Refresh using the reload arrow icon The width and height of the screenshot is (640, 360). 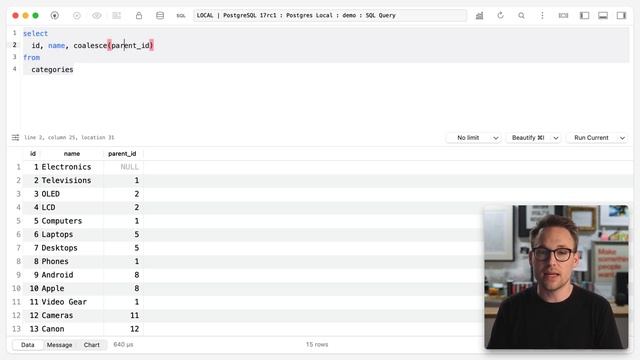coord(500,16)
